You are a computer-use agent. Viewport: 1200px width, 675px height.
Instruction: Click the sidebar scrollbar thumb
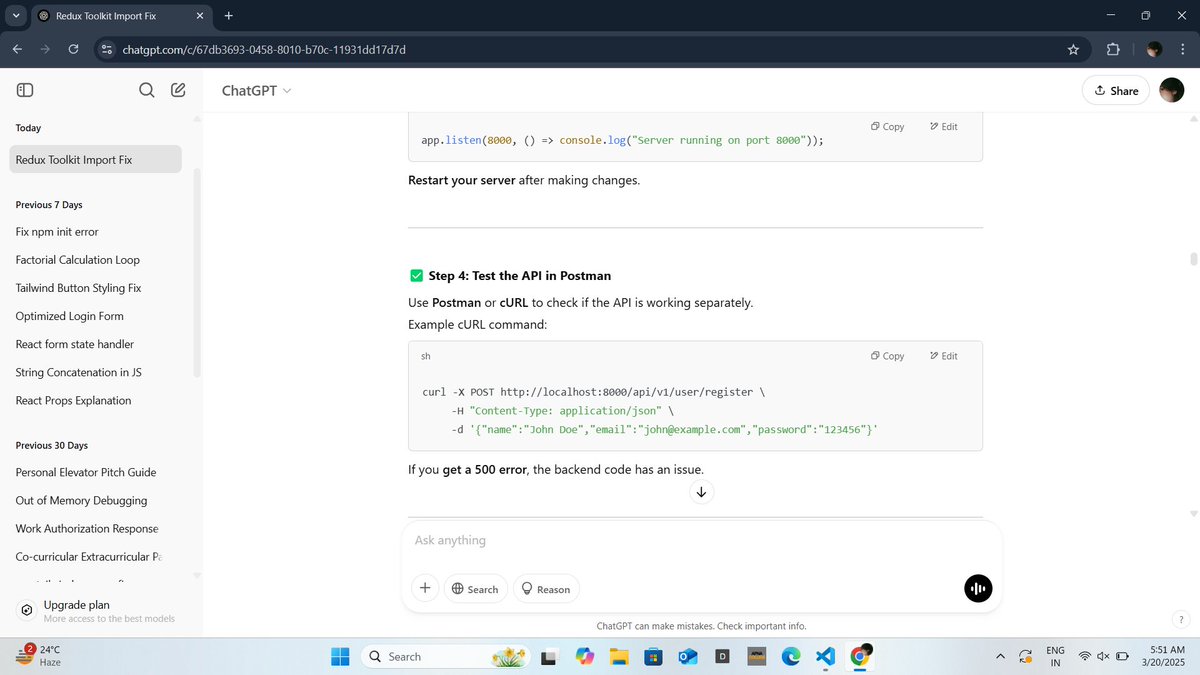197,272
